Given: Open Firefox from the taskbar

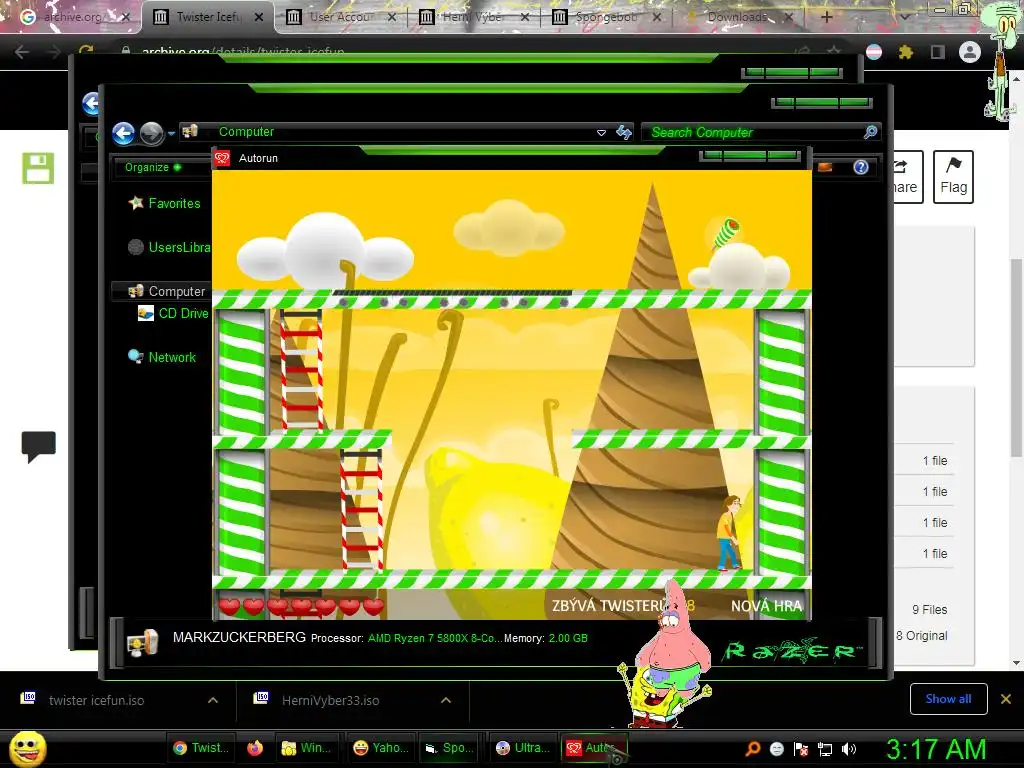Looking at the screenshot, I should coord(255,748).
